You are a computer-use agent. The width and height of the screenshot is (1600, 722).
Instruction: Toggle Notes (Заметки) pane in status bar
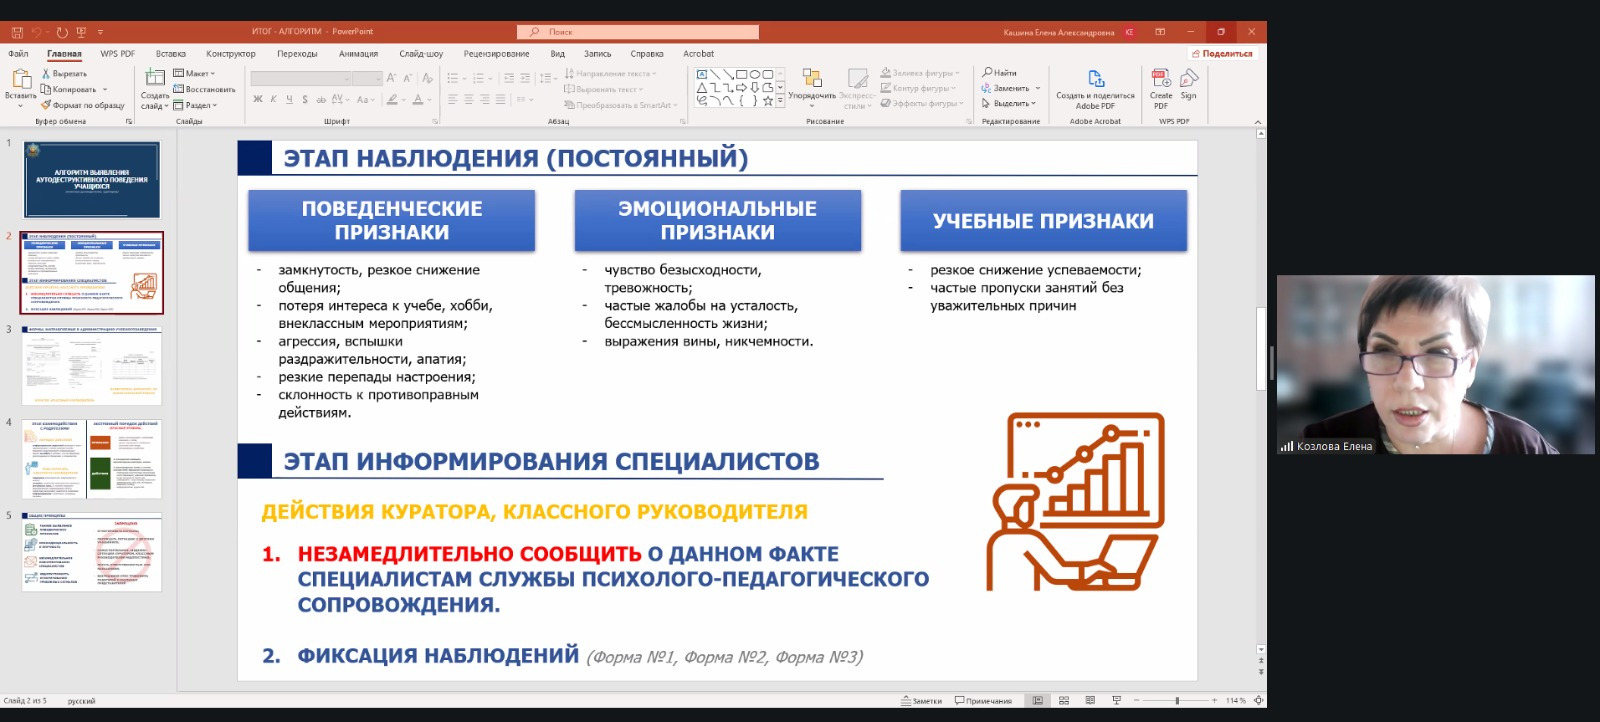tap(921, 701)
